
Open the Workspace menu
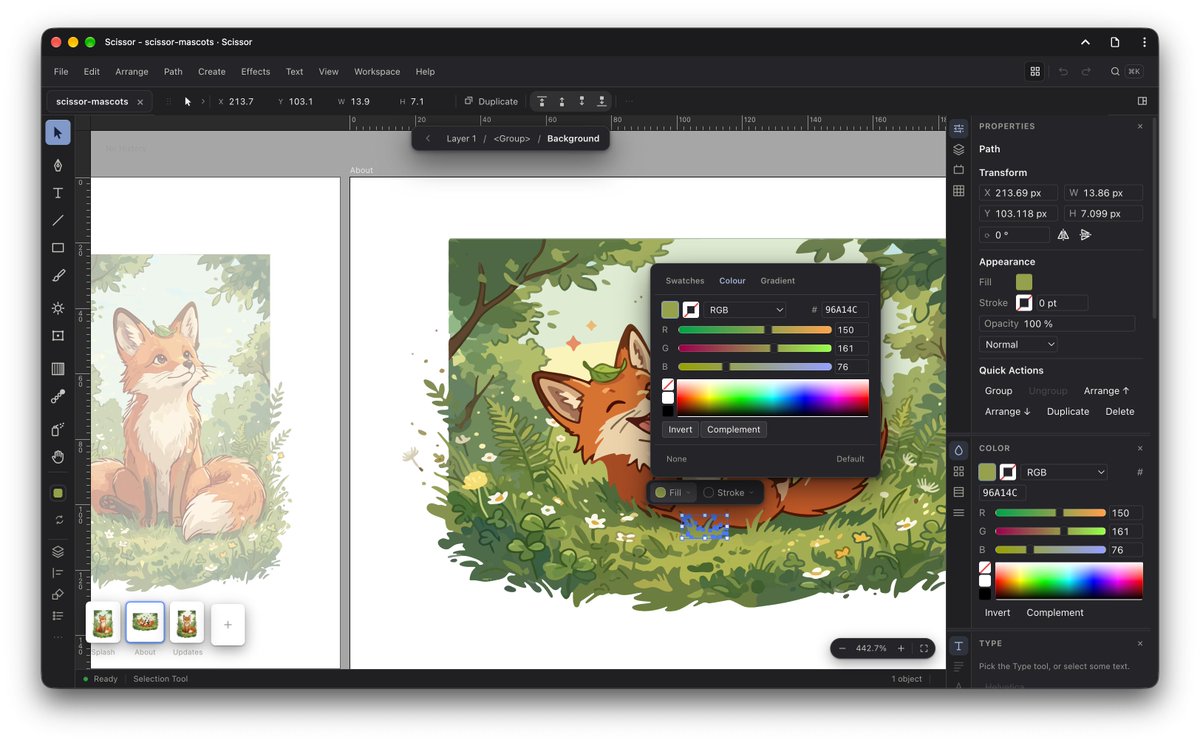coord(377,72)
